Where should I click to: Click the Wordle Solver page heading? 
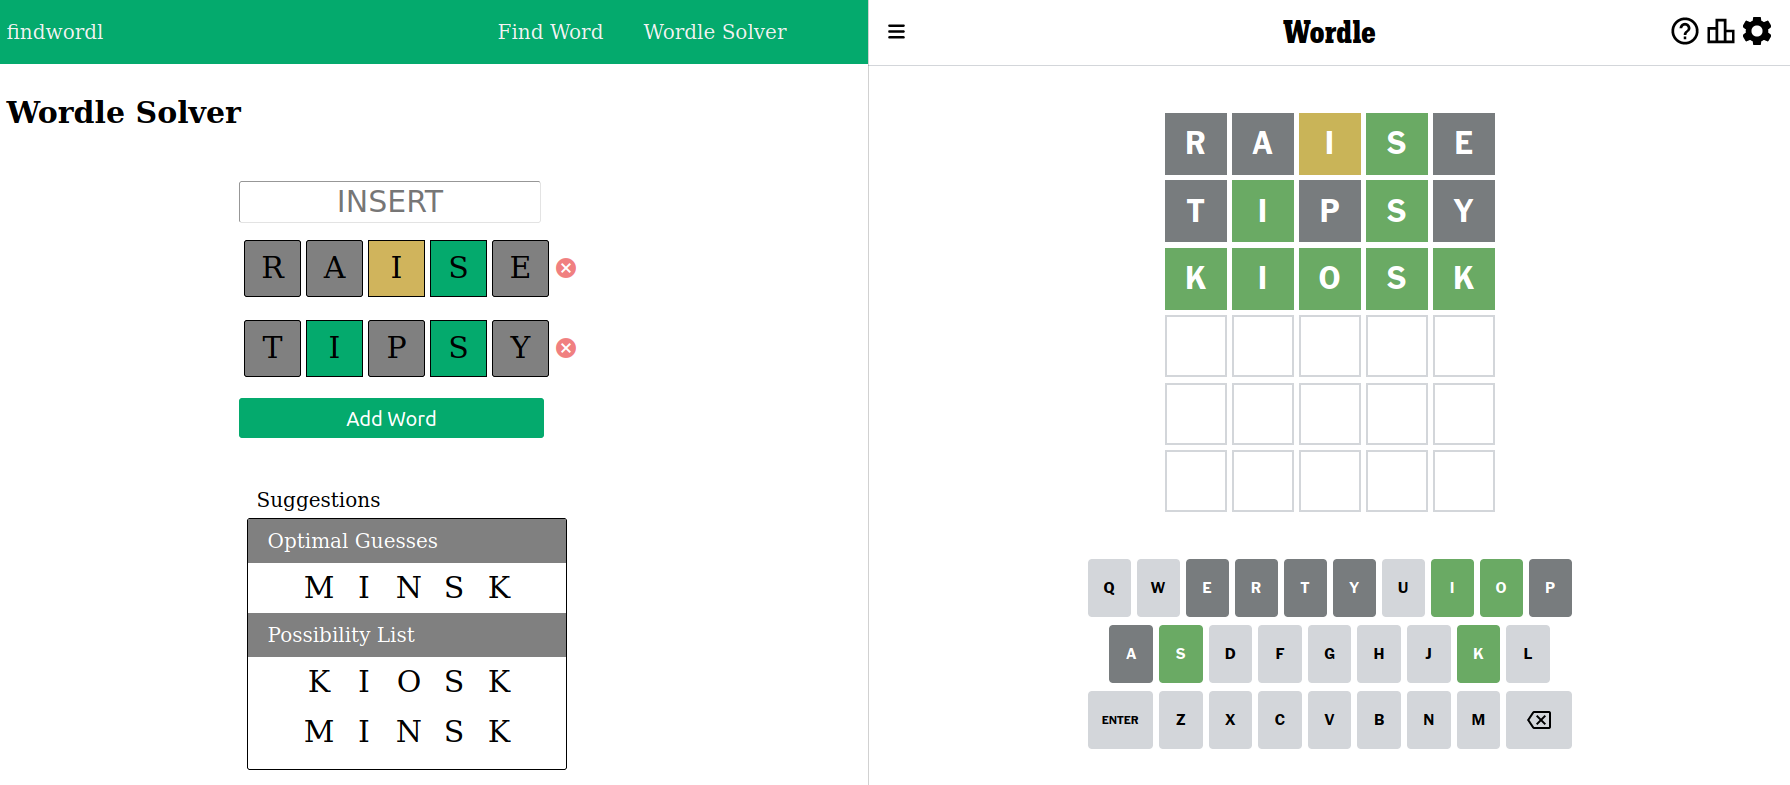click(124, 112)
